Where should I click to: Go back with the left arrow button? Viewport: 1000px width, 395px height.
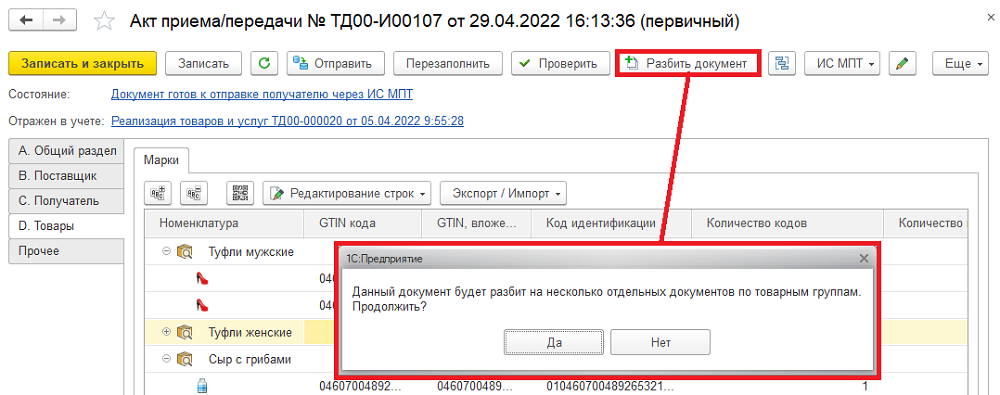(x=26, y=20)
